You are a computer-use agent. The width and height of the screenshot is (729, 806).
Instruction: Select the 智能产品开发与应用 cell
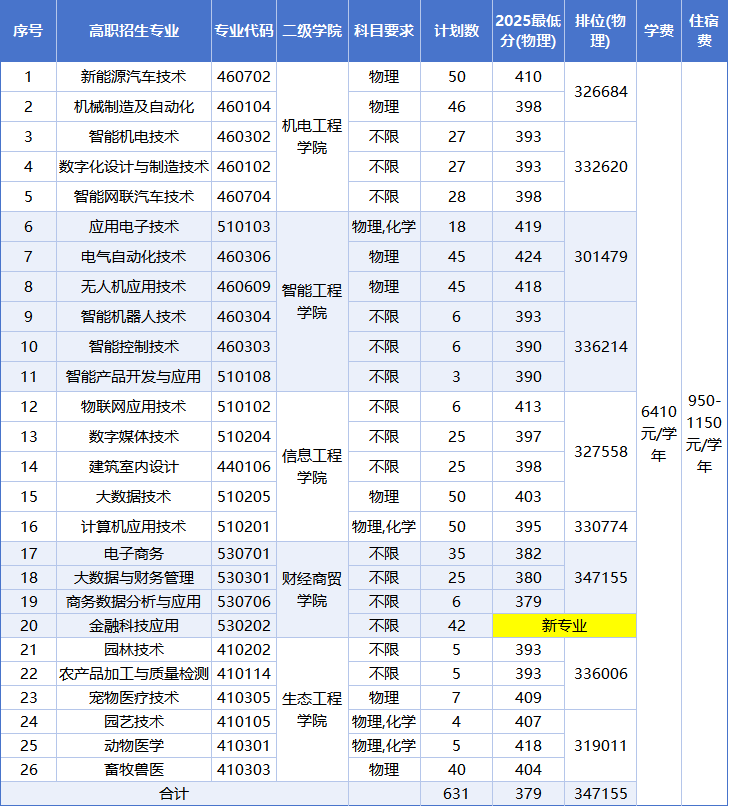134,377
